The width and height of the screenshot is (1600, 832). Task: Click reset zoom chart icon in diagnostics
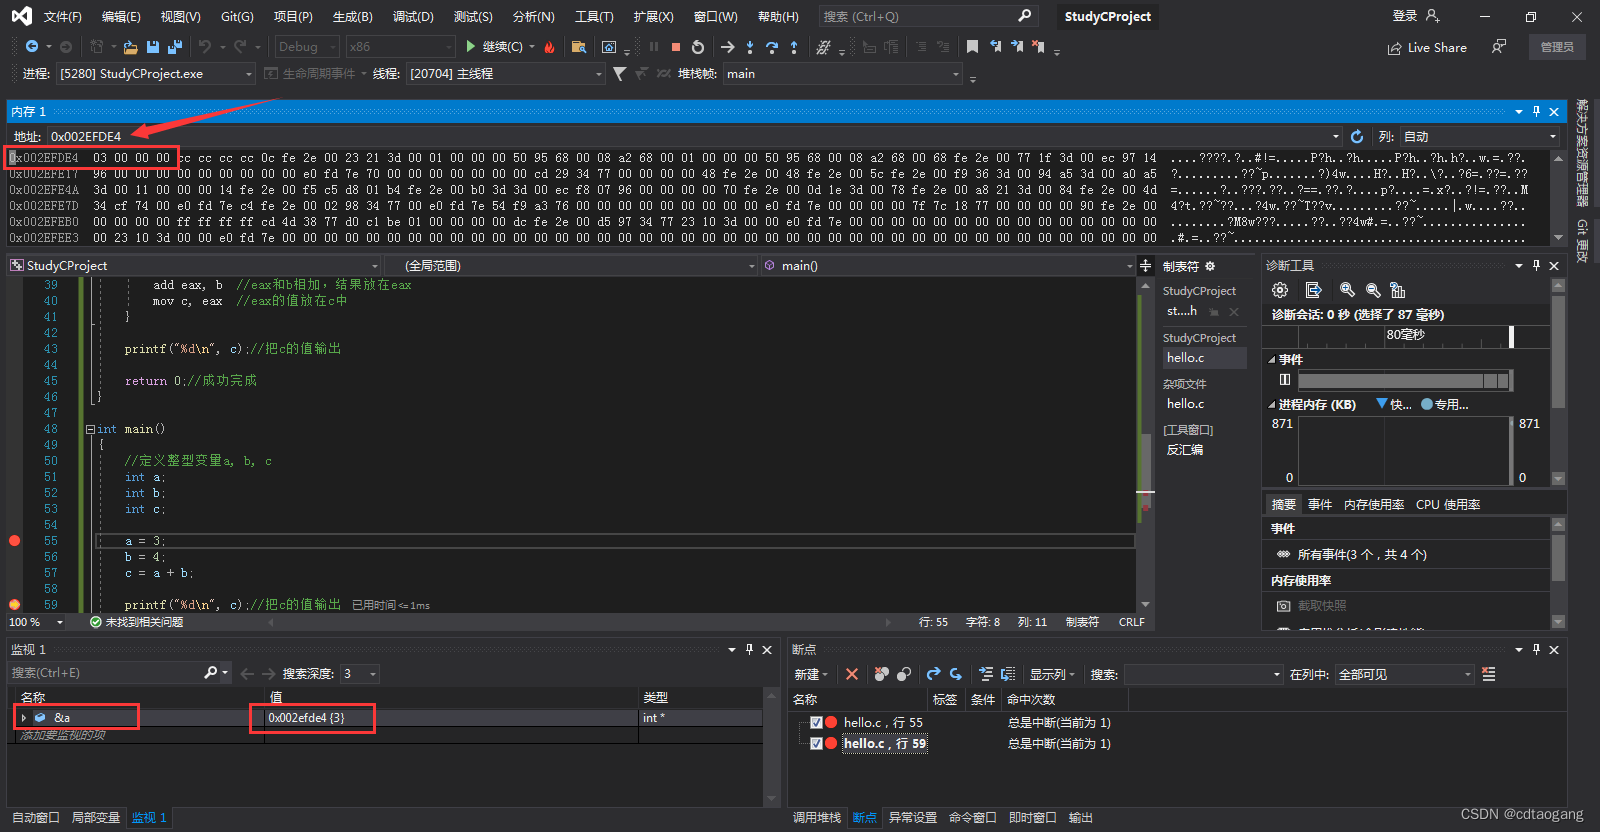pyautogui.click(x=1398, y=290)
